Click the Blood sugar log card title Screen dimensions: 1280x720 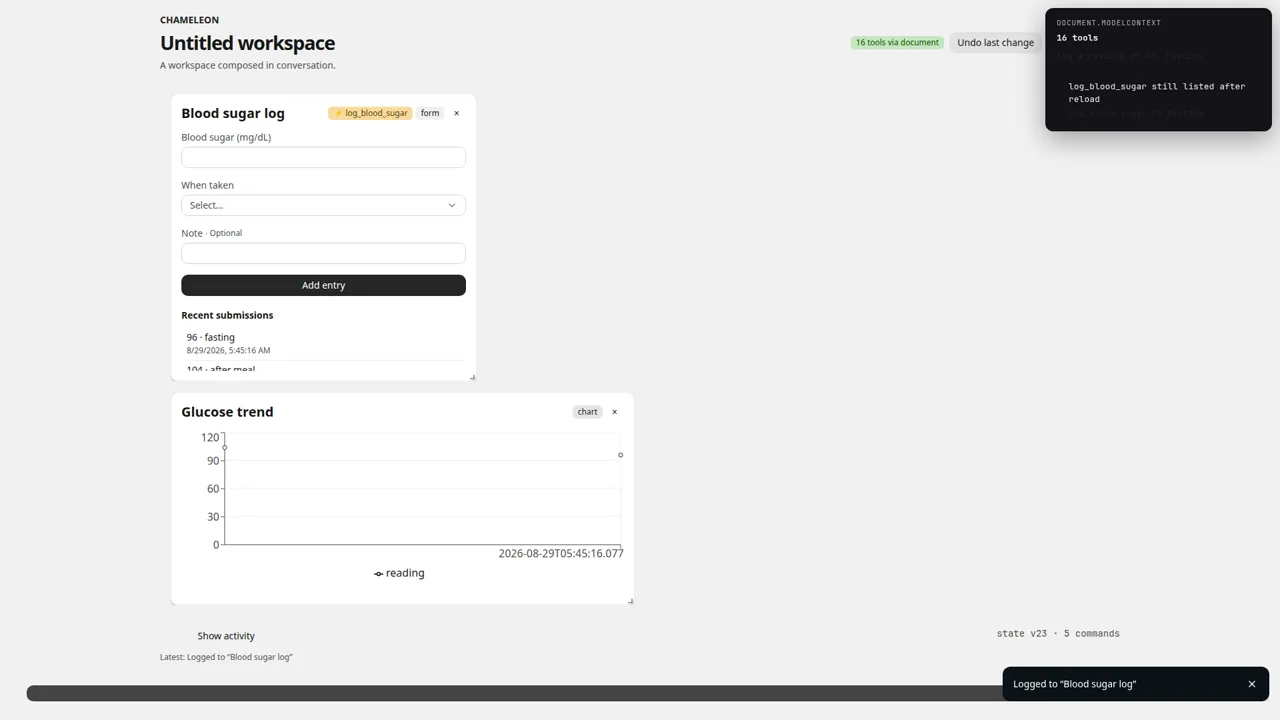coord(233,113)
